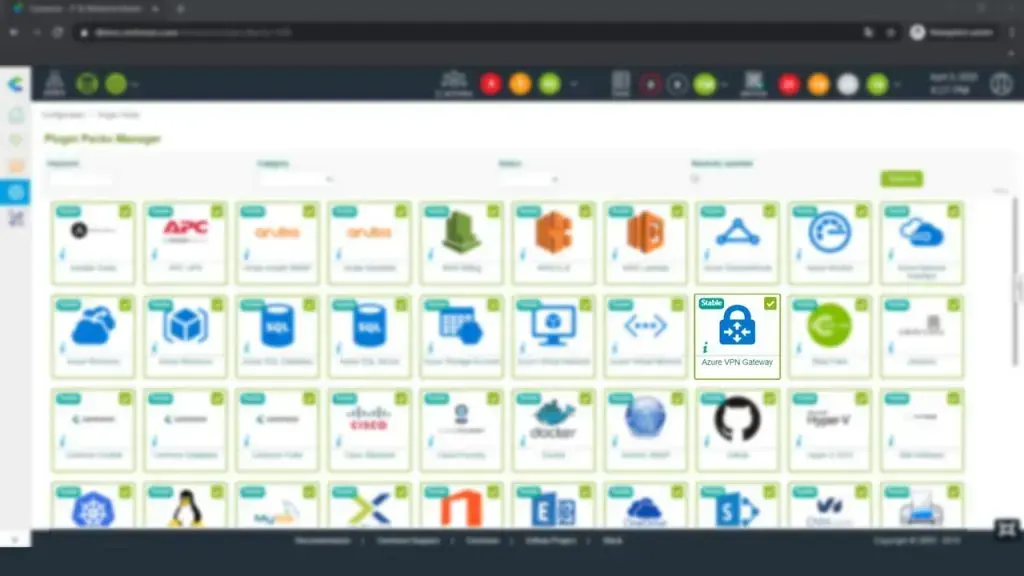
Task: Click the pollers icon in top bar
Action: pos(54,84)
